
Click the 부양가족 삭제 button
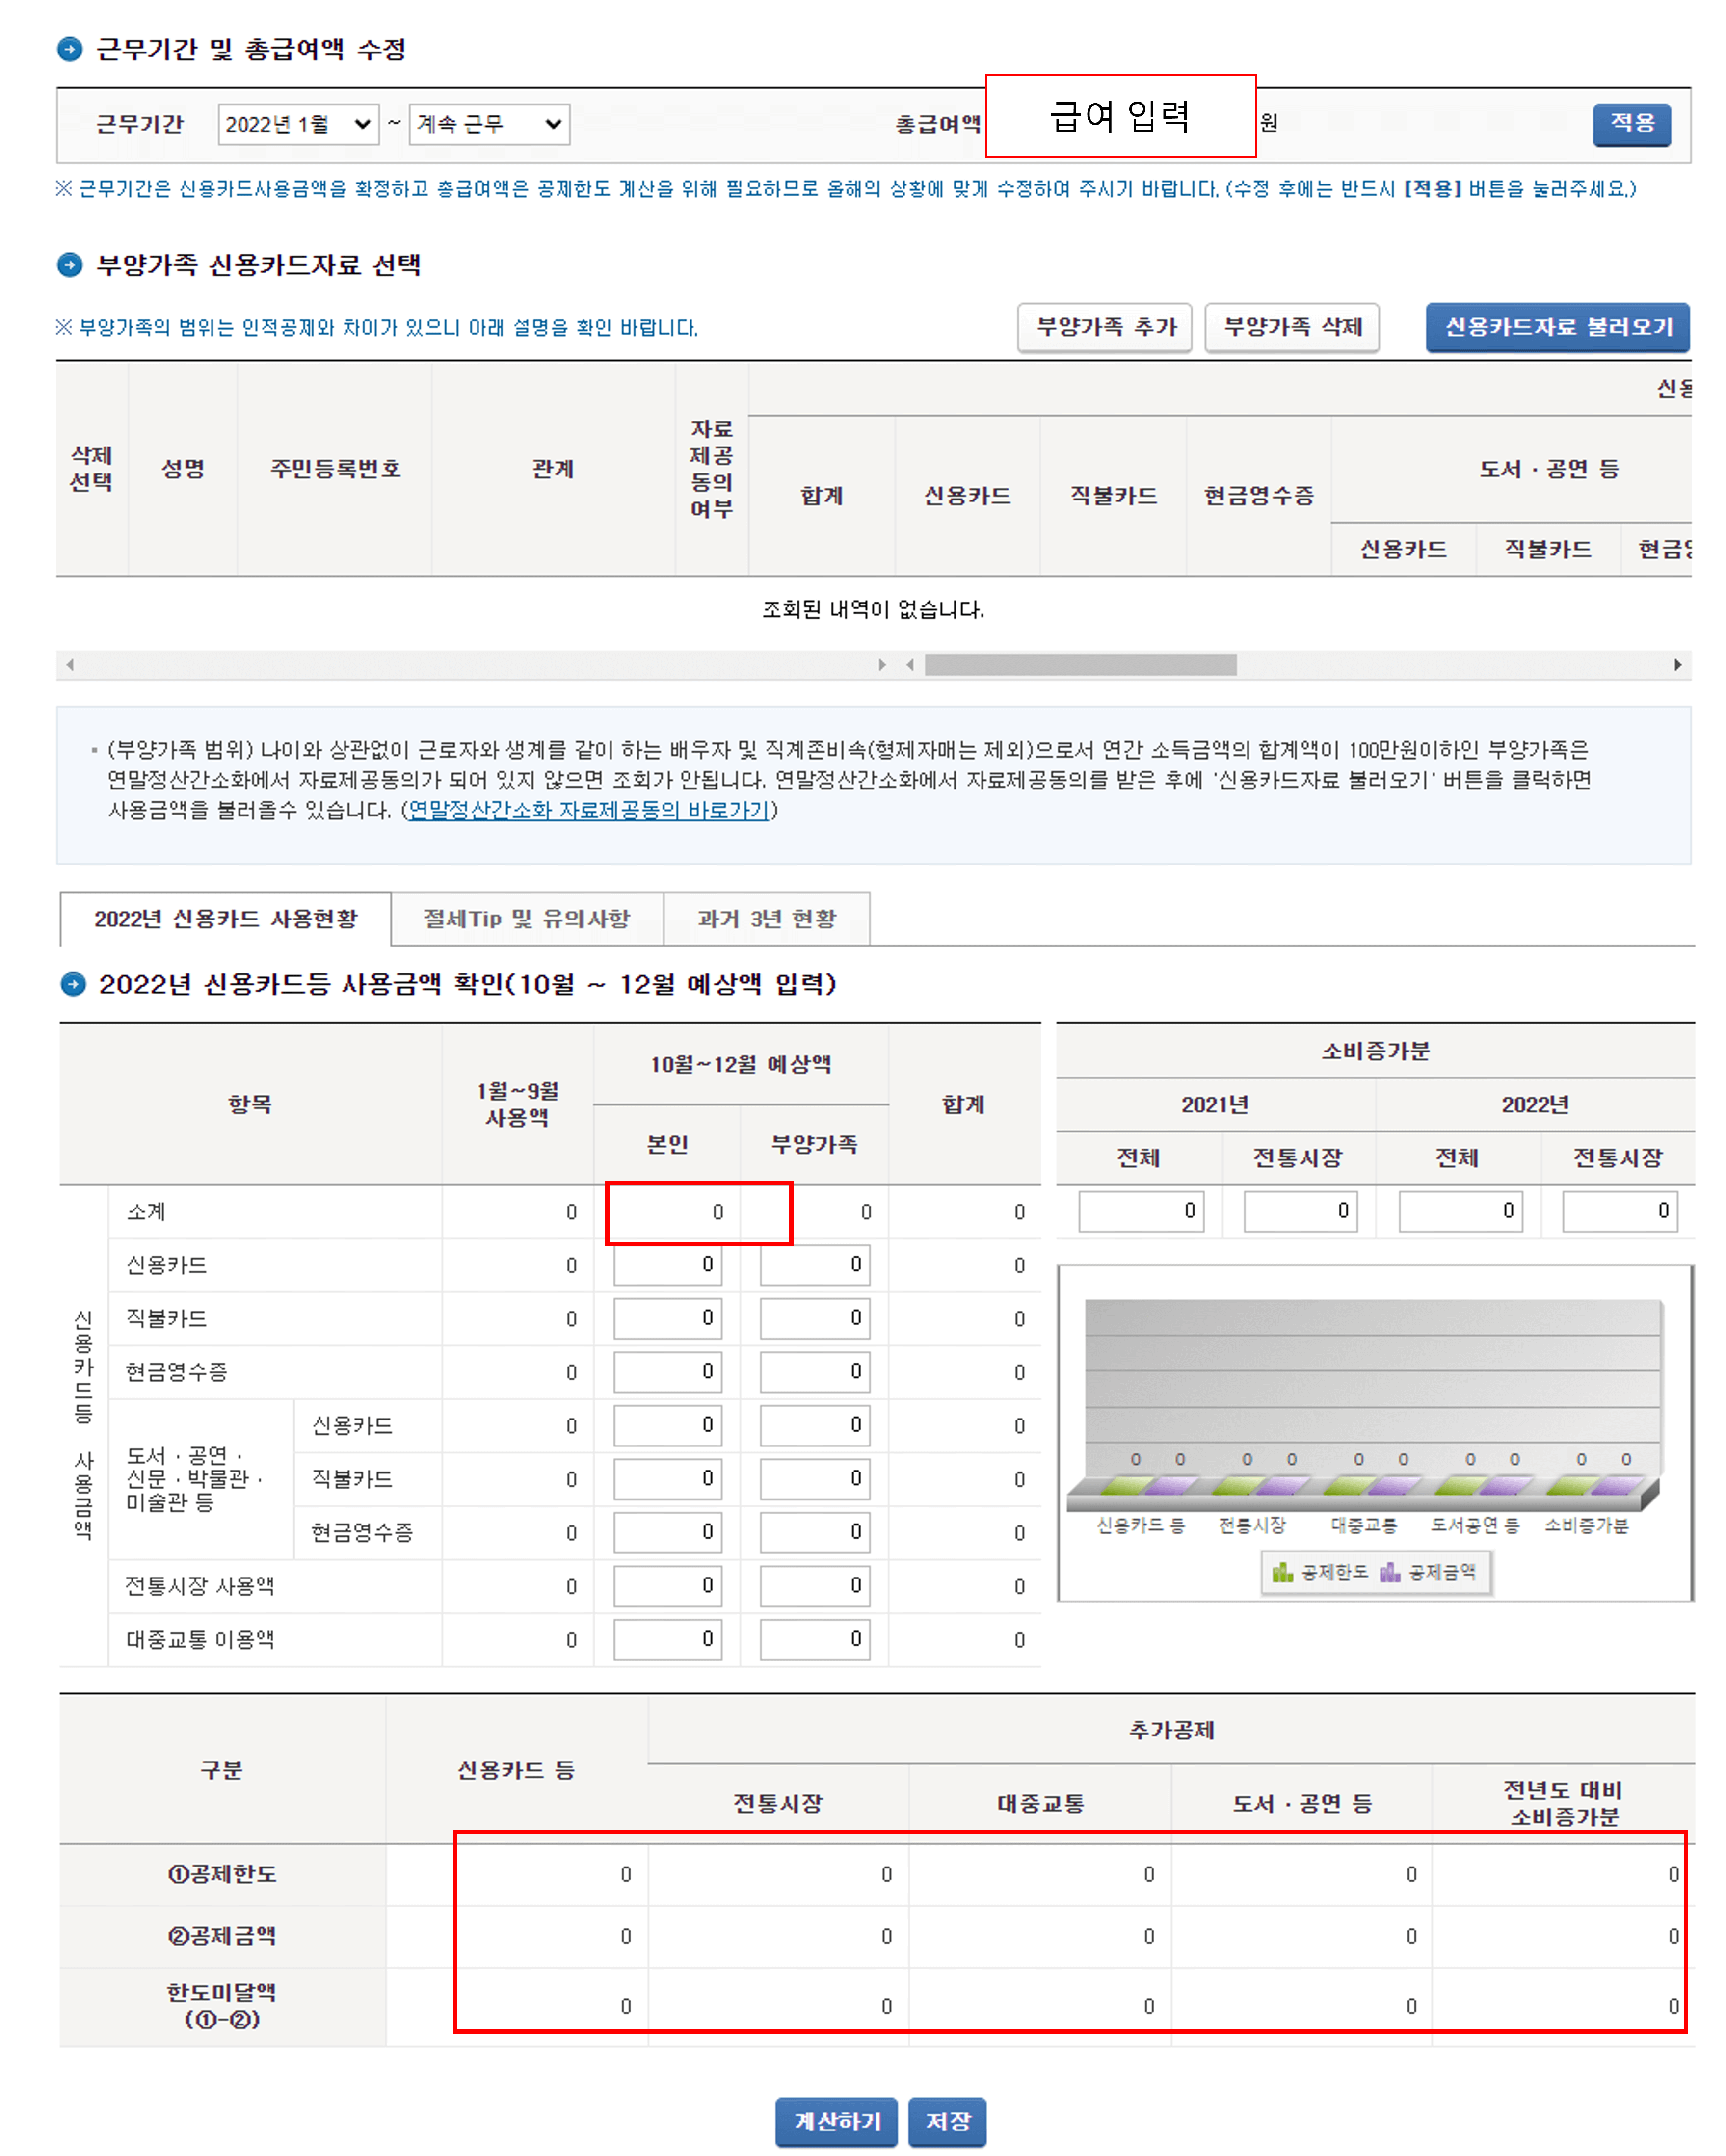click(1293, 327)
